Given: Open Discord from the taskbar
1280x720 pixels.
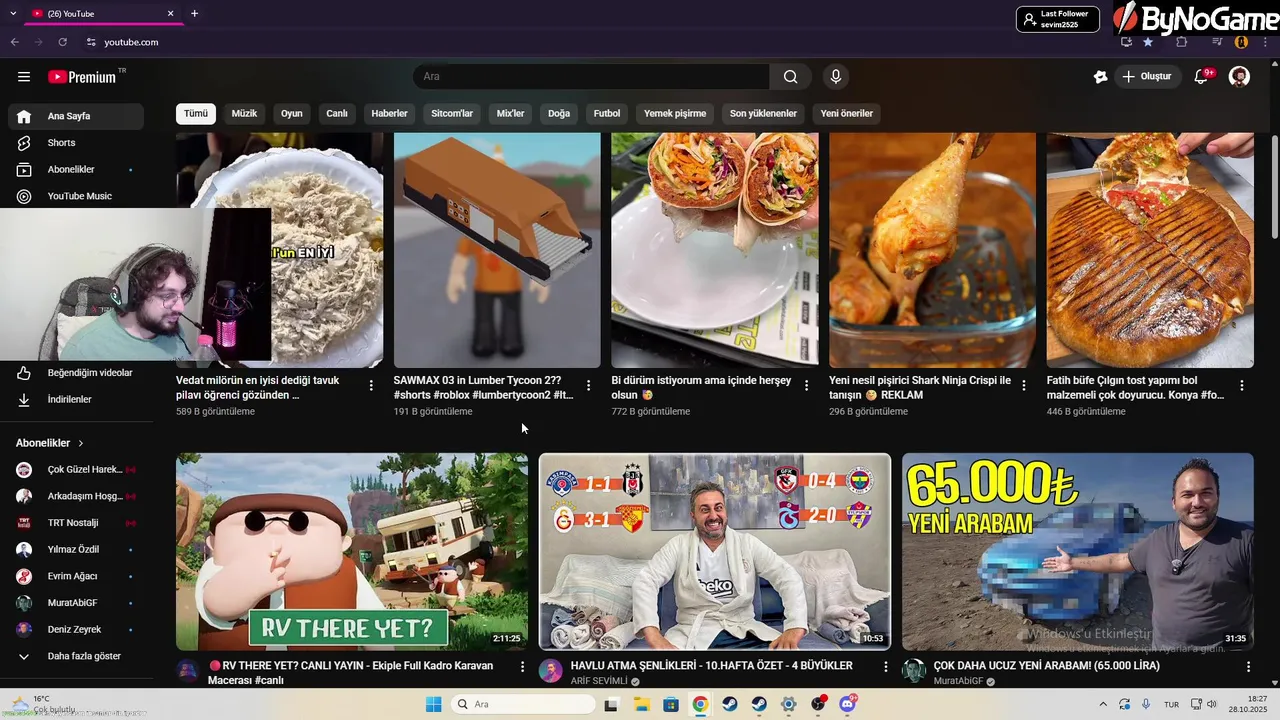Looking at the screenshot, I should click(x=848, y=704).
